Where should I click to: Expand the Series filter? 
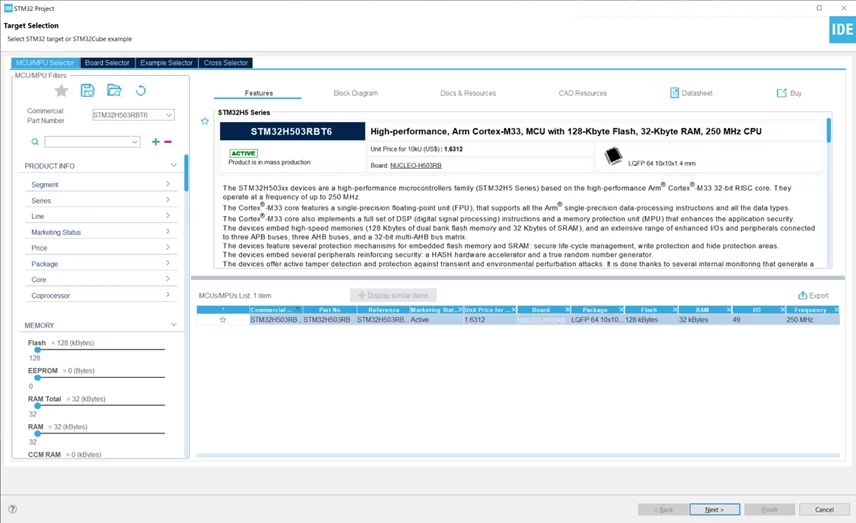(x=168, y=200)
